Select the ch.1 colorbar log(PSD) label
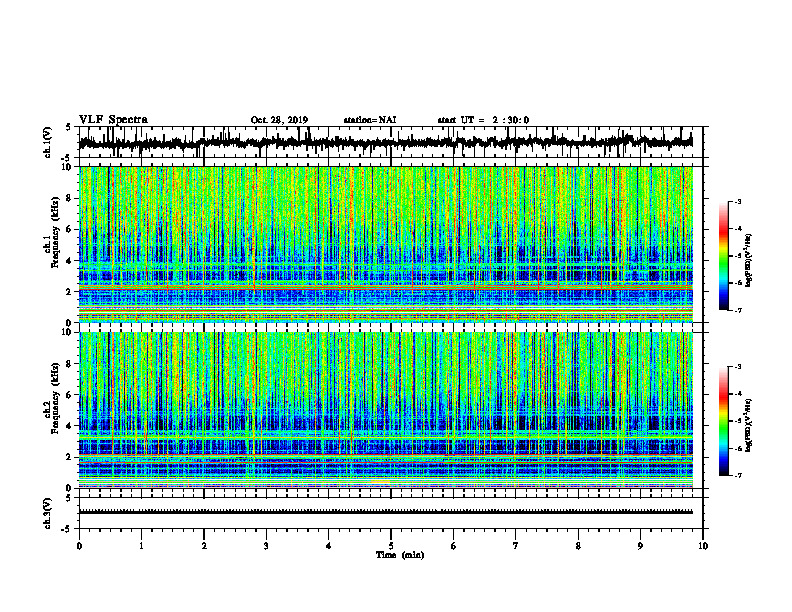This screenshot has width=792, height=612. [748, 260]
